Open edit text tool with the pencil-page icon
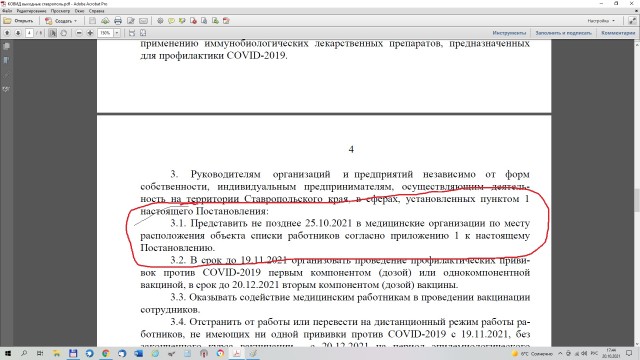Viewport: 640px width, 360px height. click(x=131, y=21)
